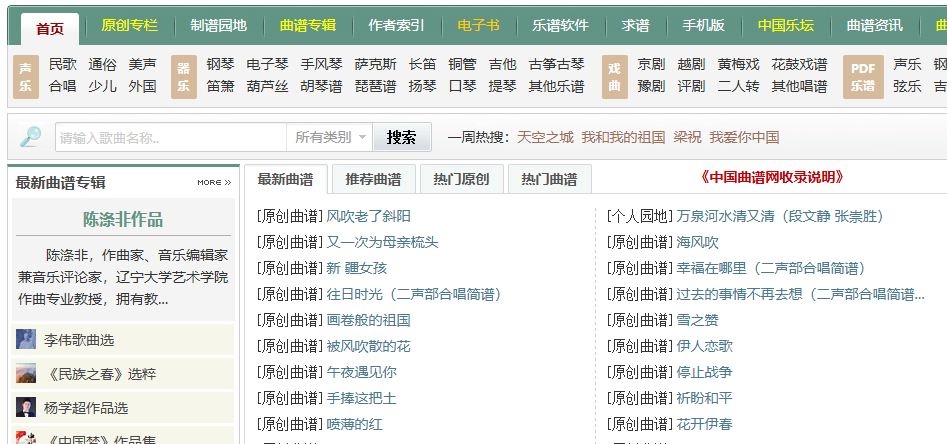Open 作者索引 in the navigation bar

396,25
